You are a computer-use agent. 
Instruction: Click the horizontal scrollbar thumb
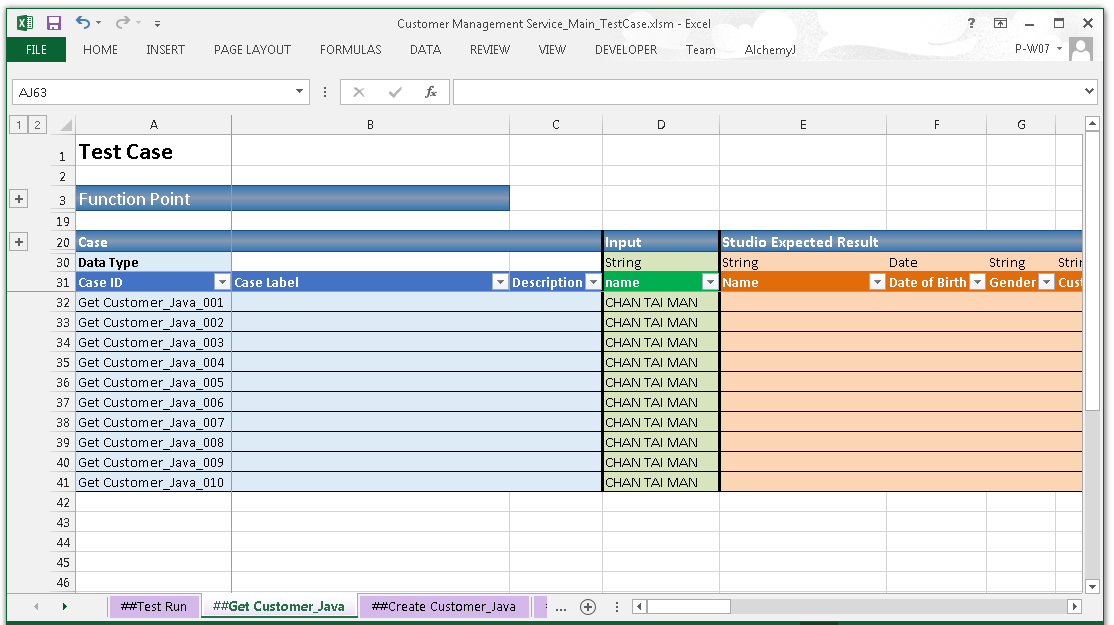click(x=689, y=606)
